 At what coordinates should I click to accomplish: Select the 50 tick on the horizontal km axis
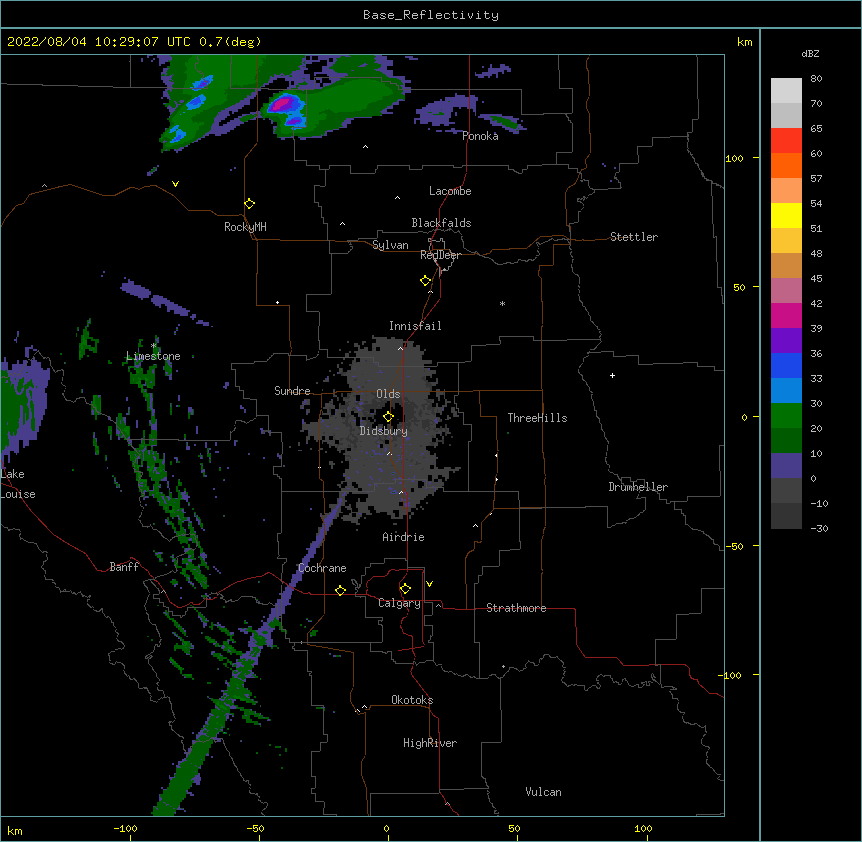pos(514,828)
